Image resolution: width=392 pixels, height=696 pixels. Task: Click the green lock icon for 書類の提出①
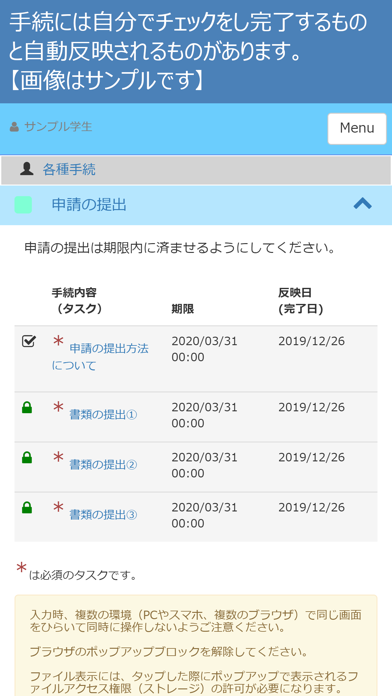click(x=27, y=407)
